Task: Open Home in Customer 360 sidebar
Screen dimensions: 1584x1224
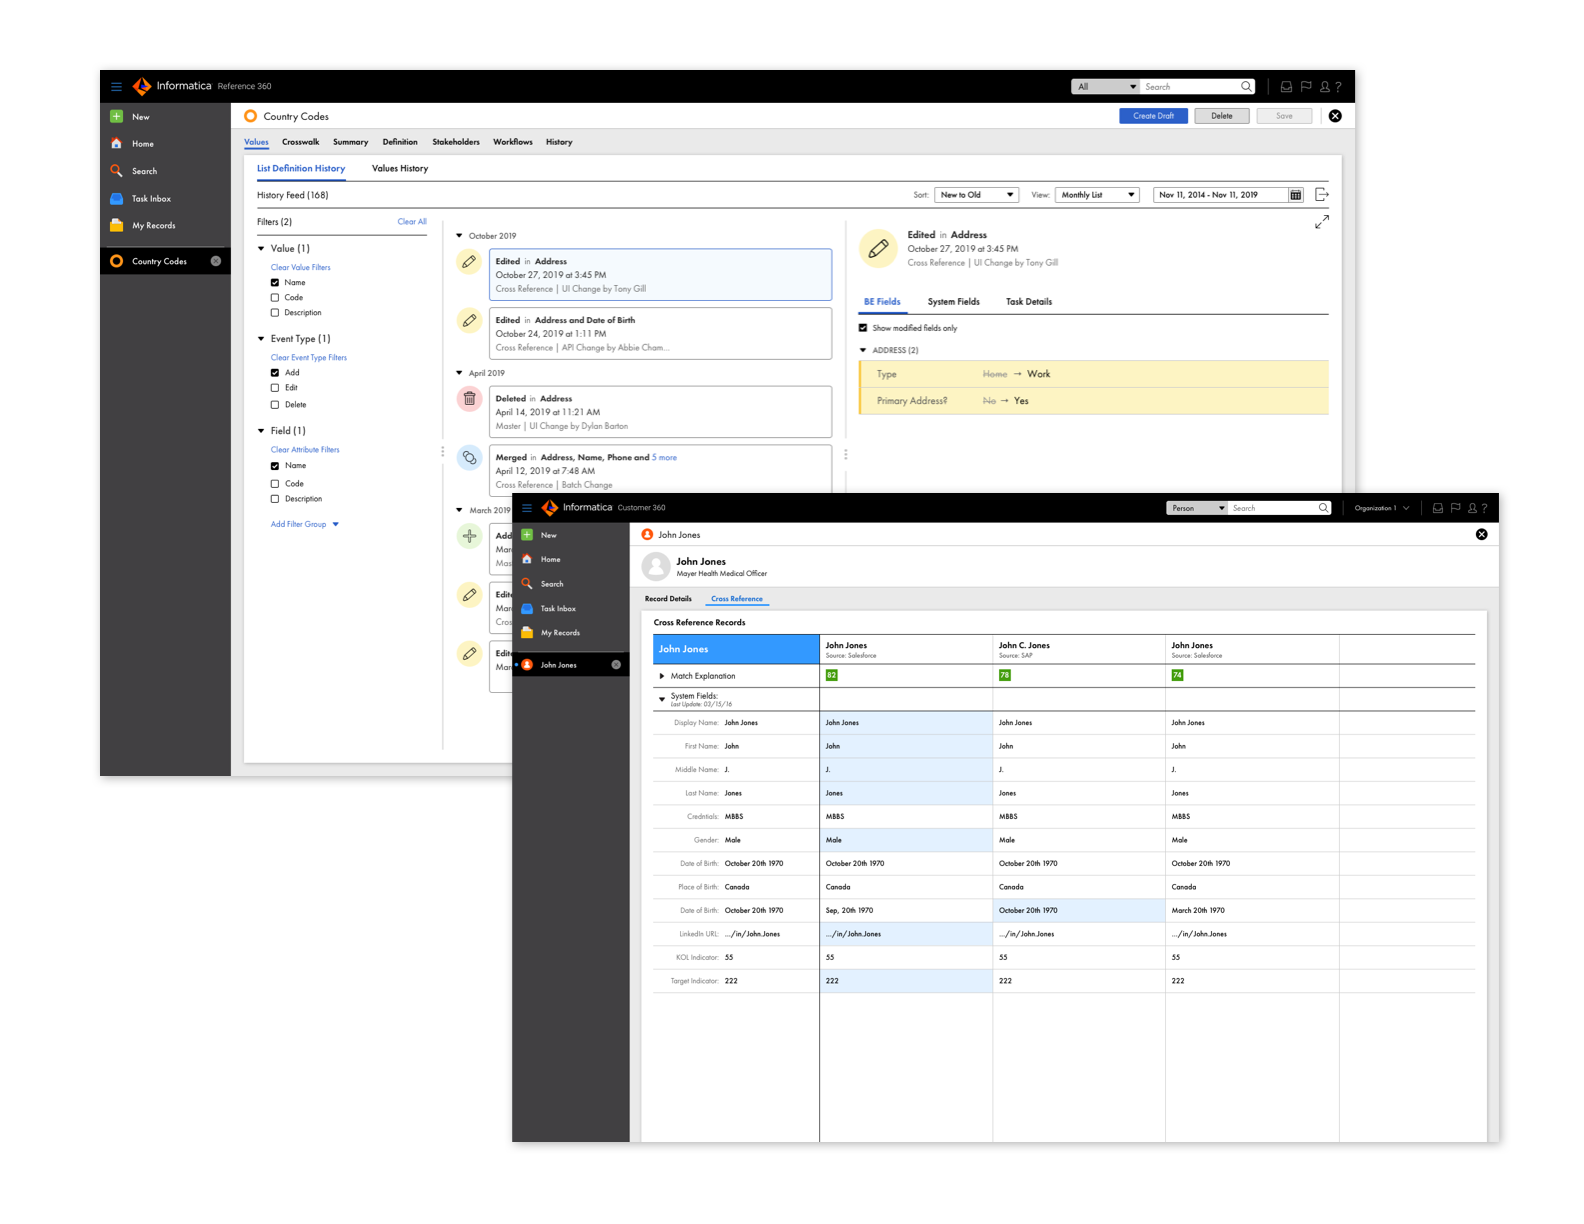Action: 550,560
